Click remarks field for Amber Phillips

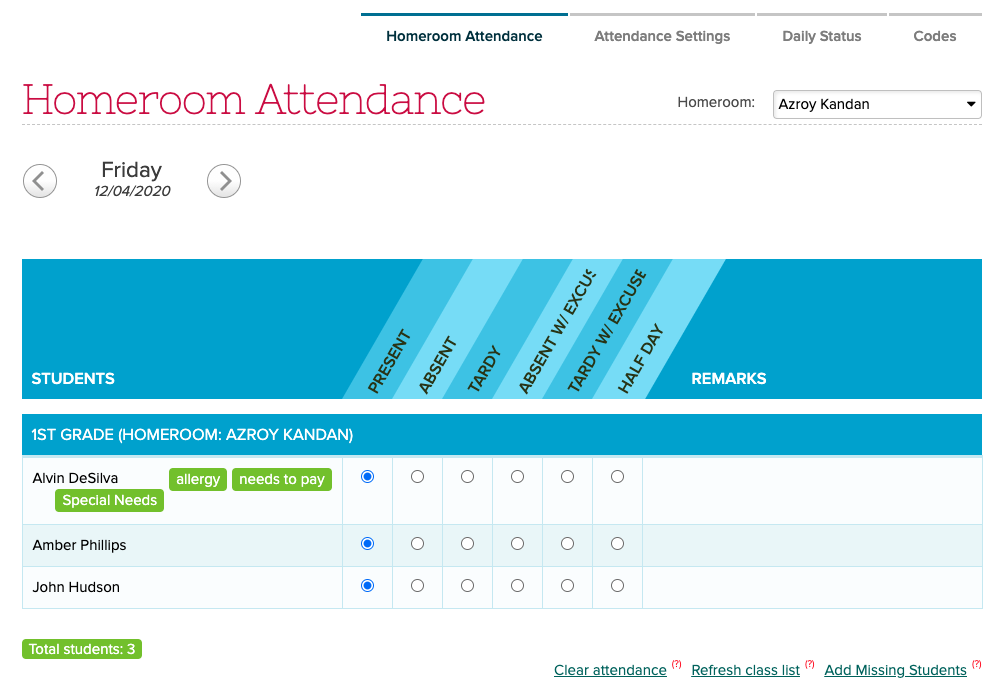tap(812, 545)
